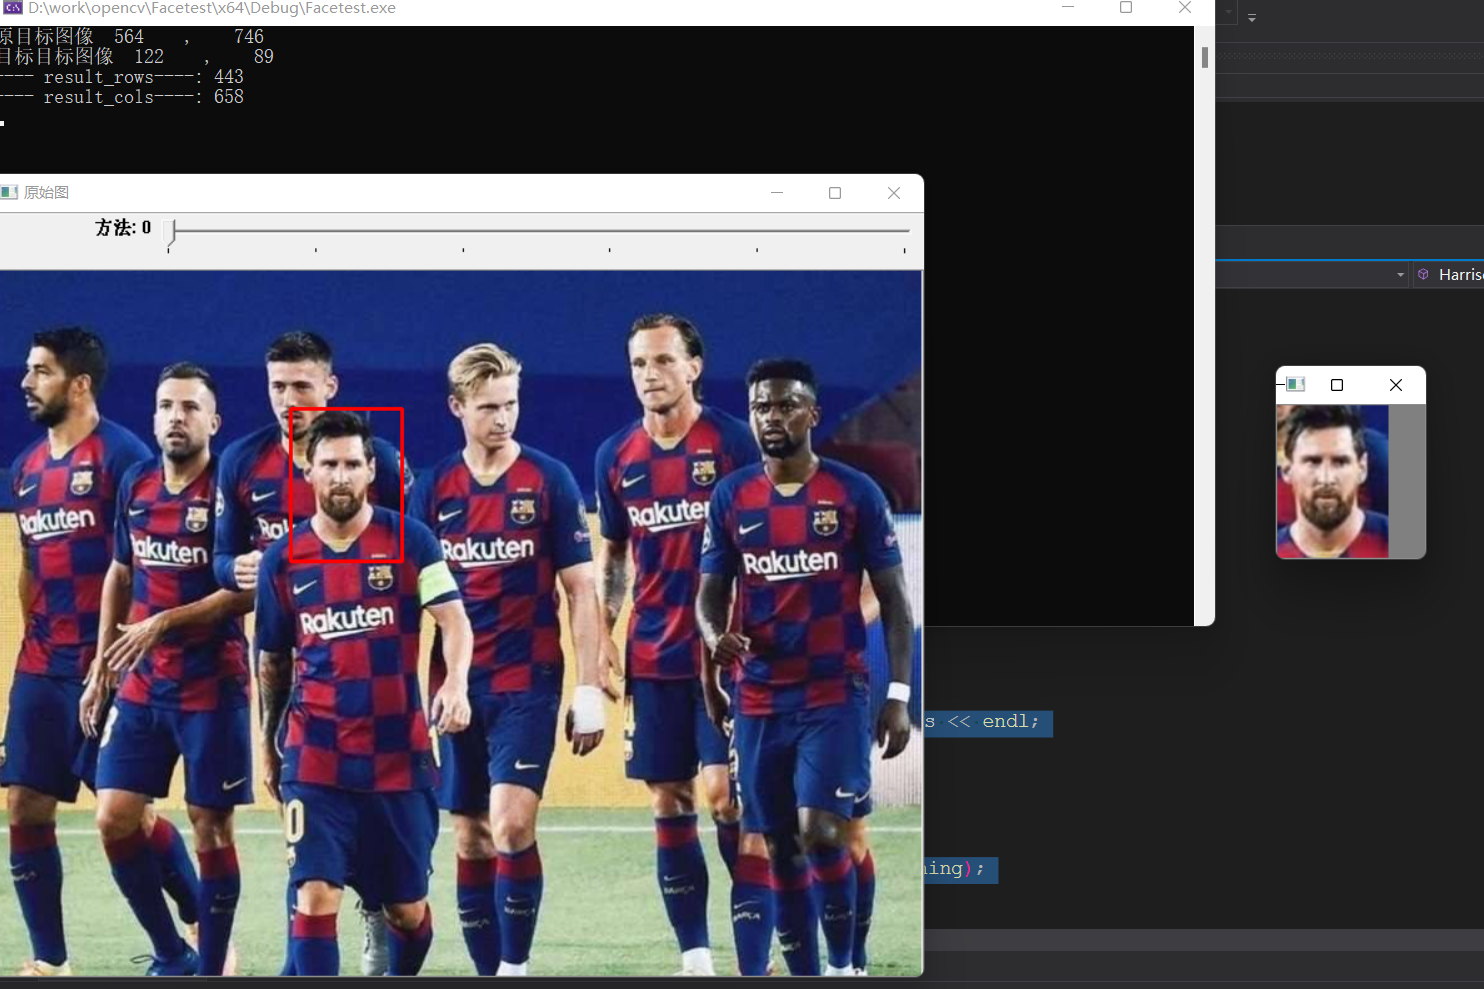1484x989 pixels.
Task: Click the console window C:\ icon
Action: tap(11, 8)
